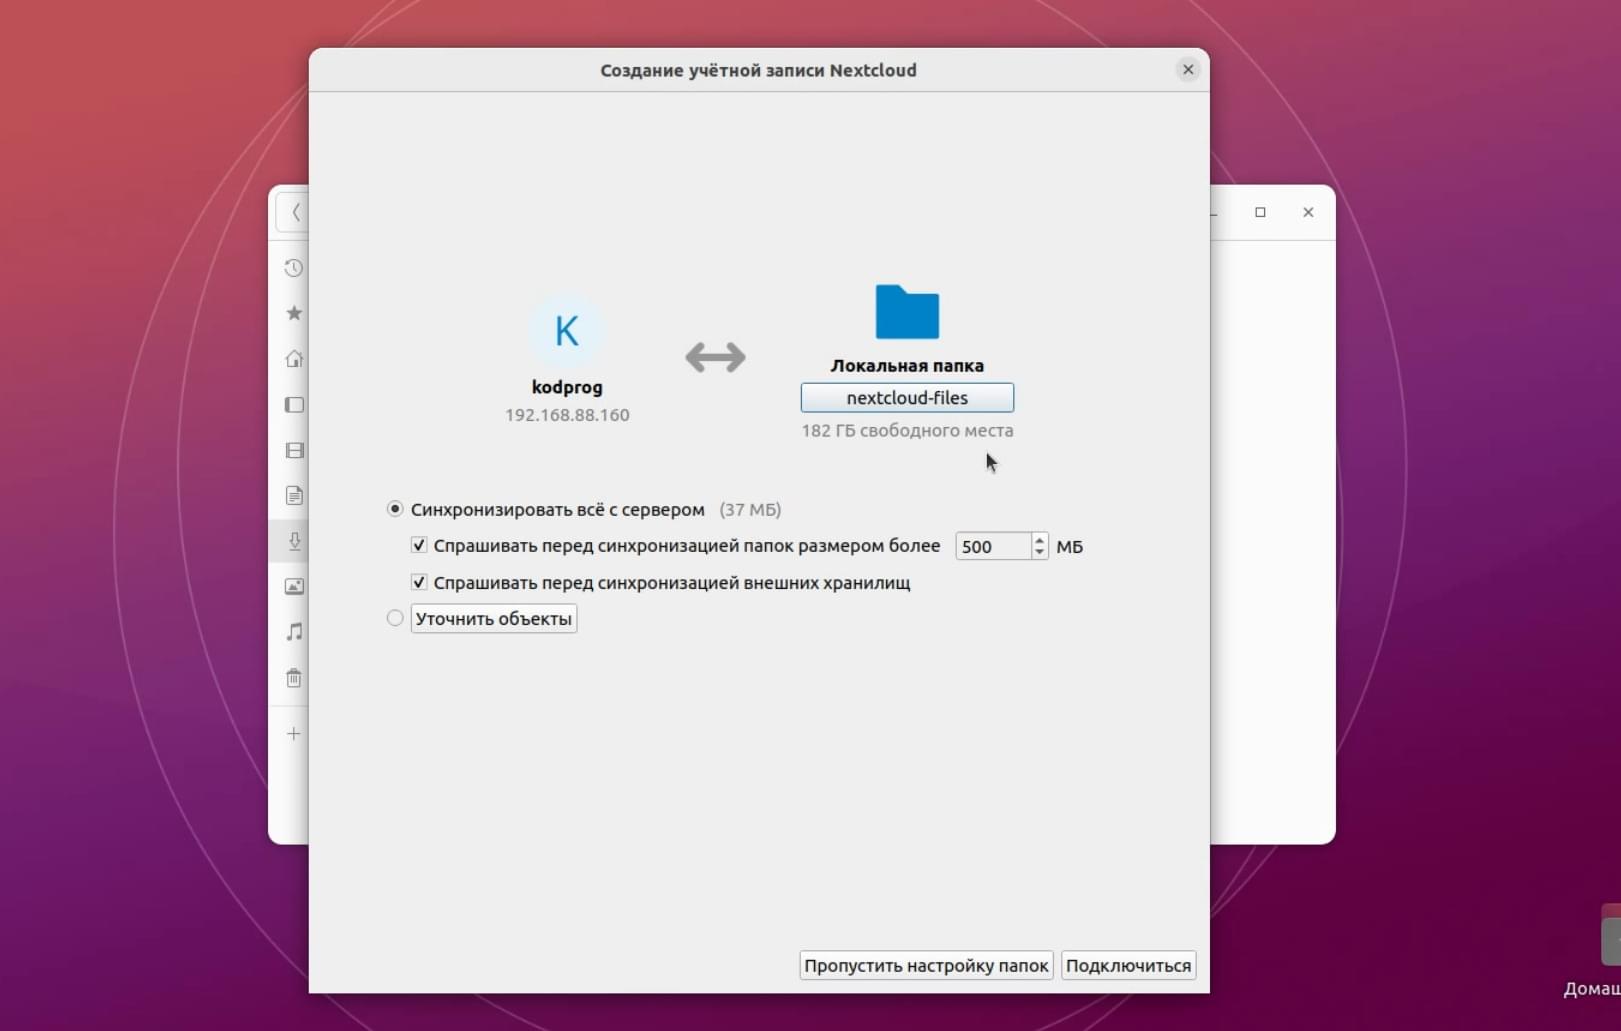The height and width of the screenshot is (1031, 1621).
Task: Open Starred in the Files sidebar
Action: (x=293, y=313)
